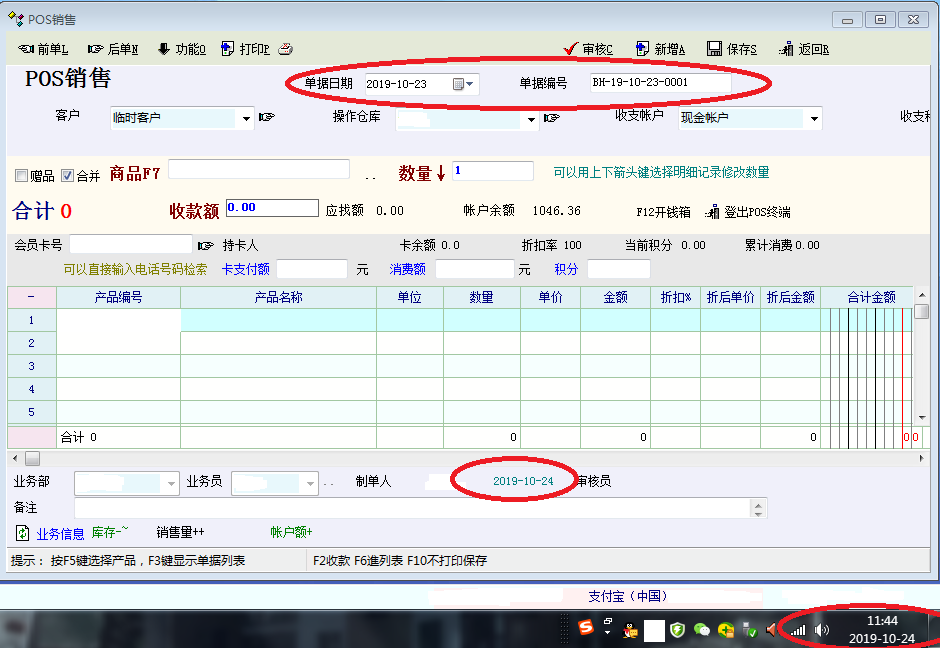Click the 业务信息 link
The image size is (940, 648).
pyautogui.click(x=60, y=534)
